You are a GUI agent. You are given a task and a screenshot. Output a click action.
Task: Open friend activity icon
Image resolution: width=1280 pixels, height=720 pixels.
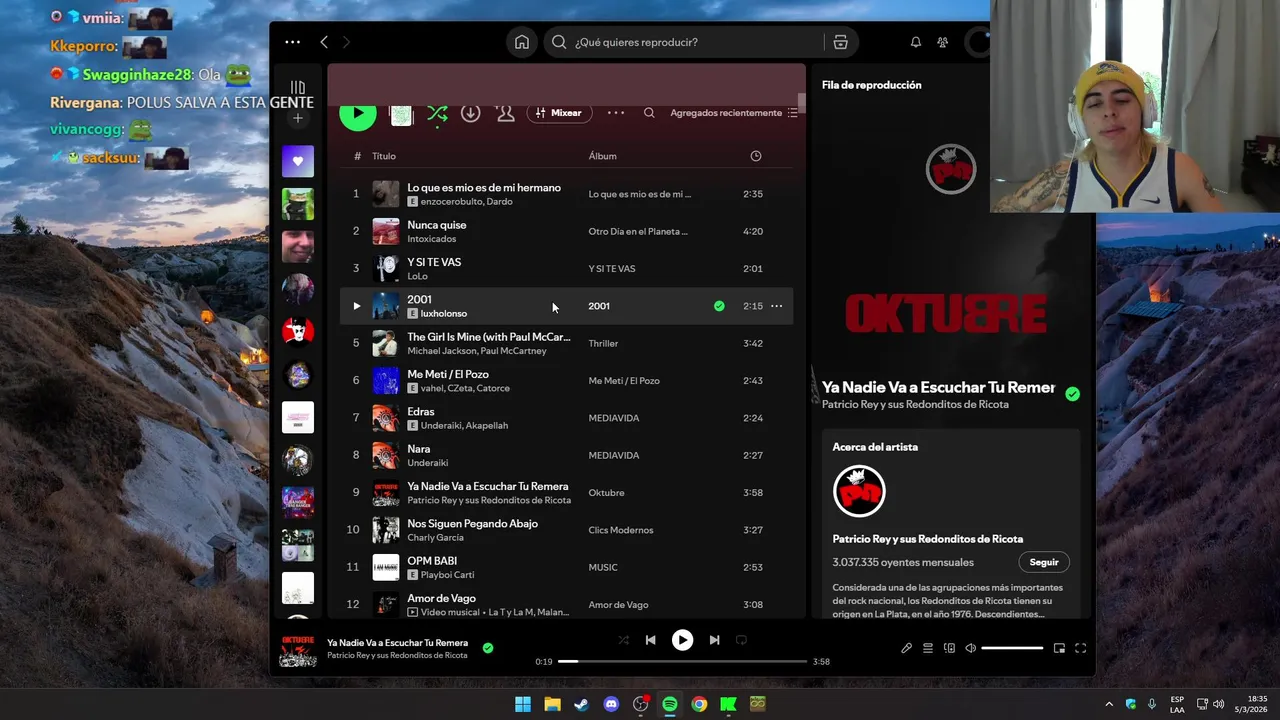point(942,42)
